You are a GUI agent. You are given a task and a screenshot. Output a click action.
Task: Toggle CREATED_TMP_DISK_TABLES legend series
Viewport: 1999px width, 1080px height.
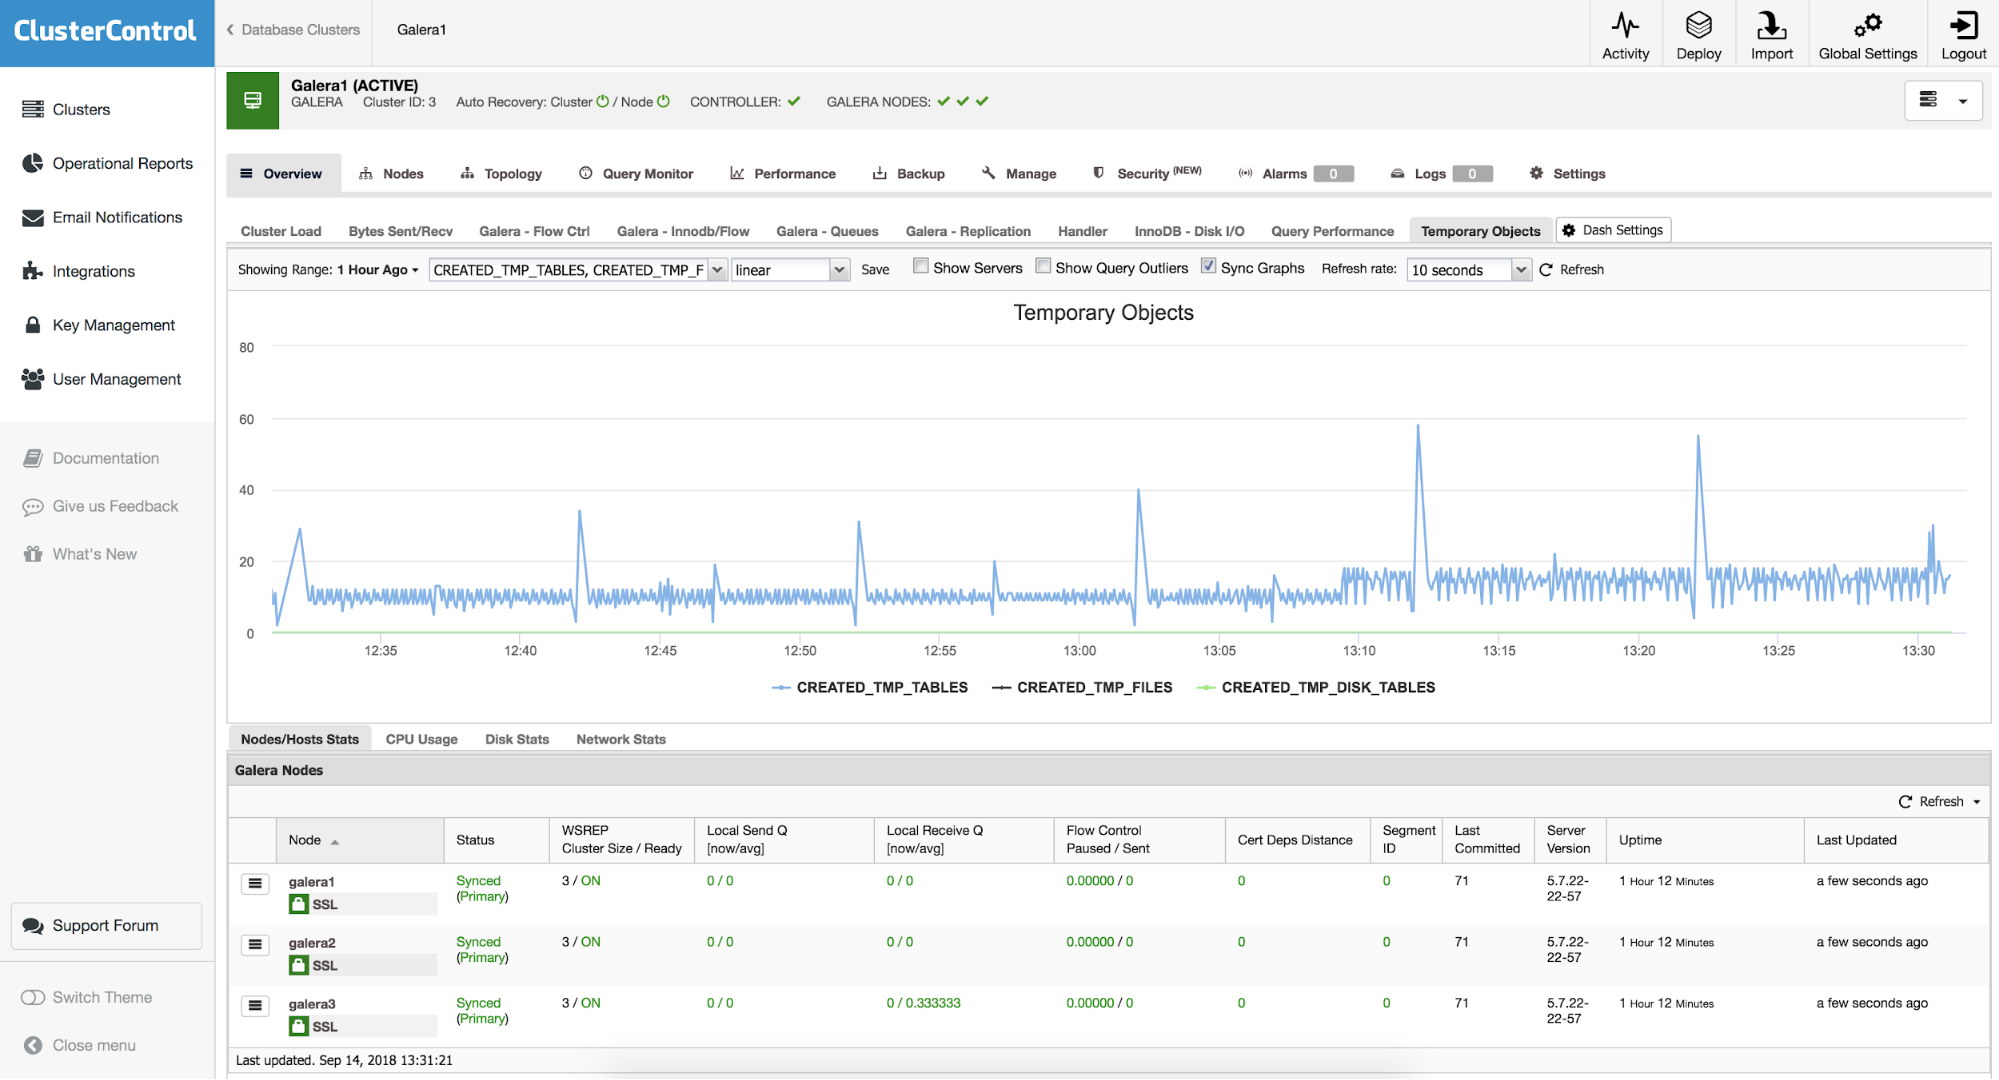[1316, 687]
